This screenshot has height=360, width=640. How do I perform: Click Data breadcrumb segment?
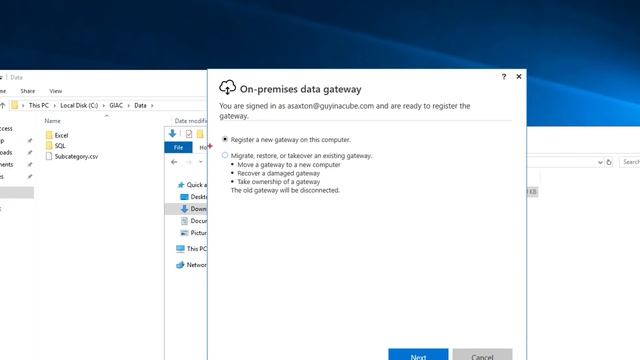140,105
